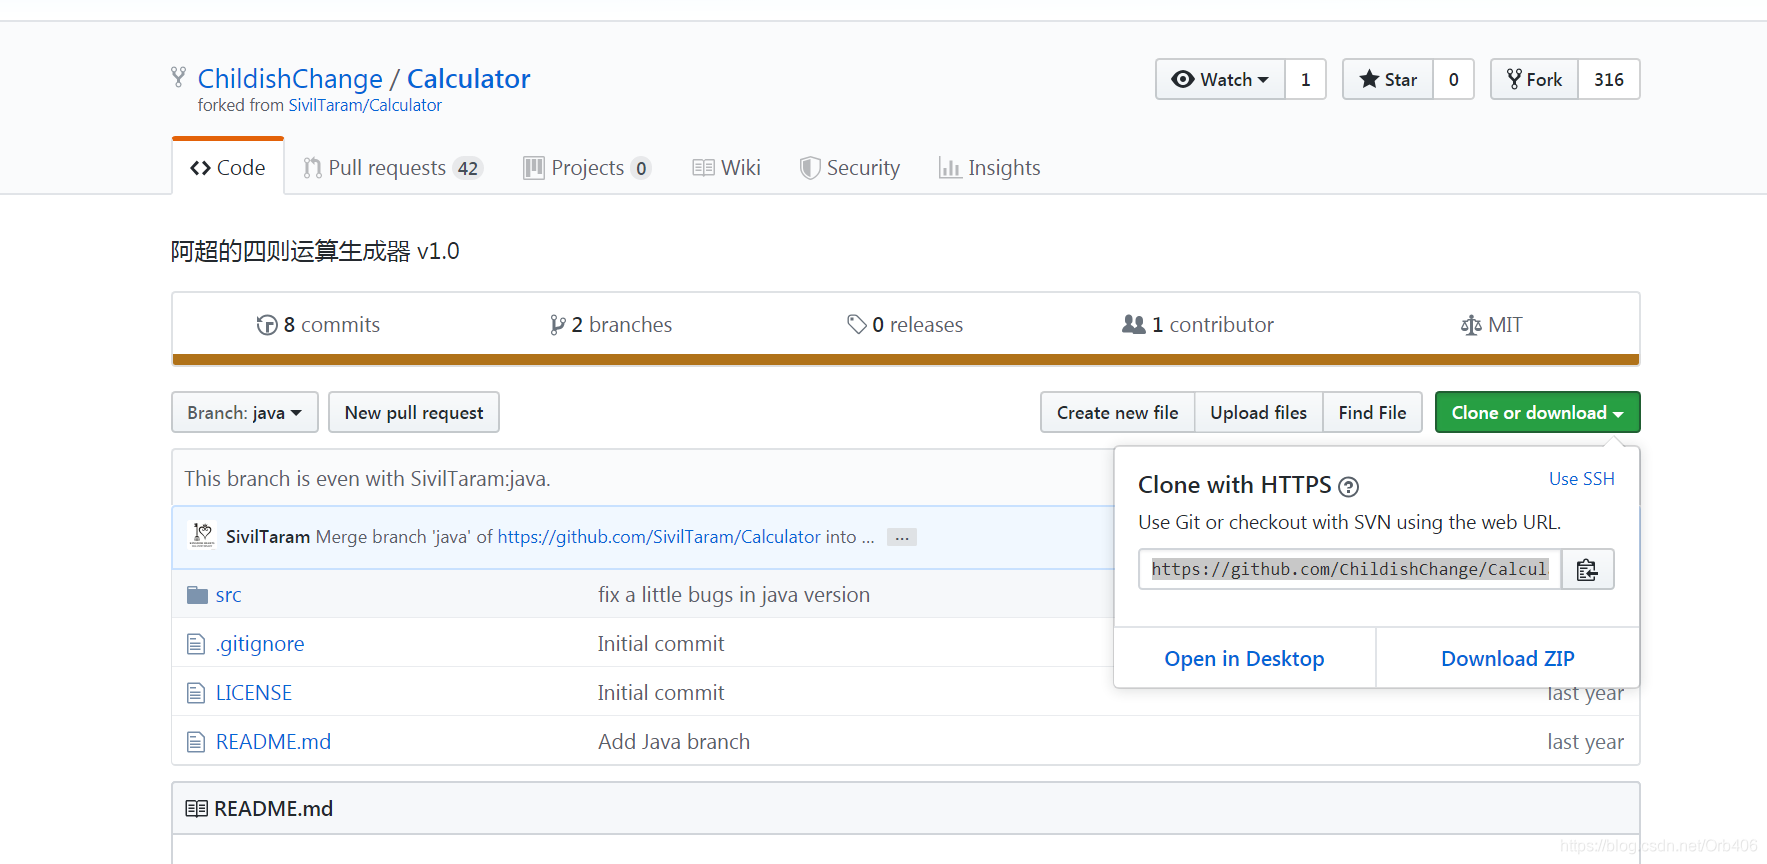Open the Branch: java selector

245,412
